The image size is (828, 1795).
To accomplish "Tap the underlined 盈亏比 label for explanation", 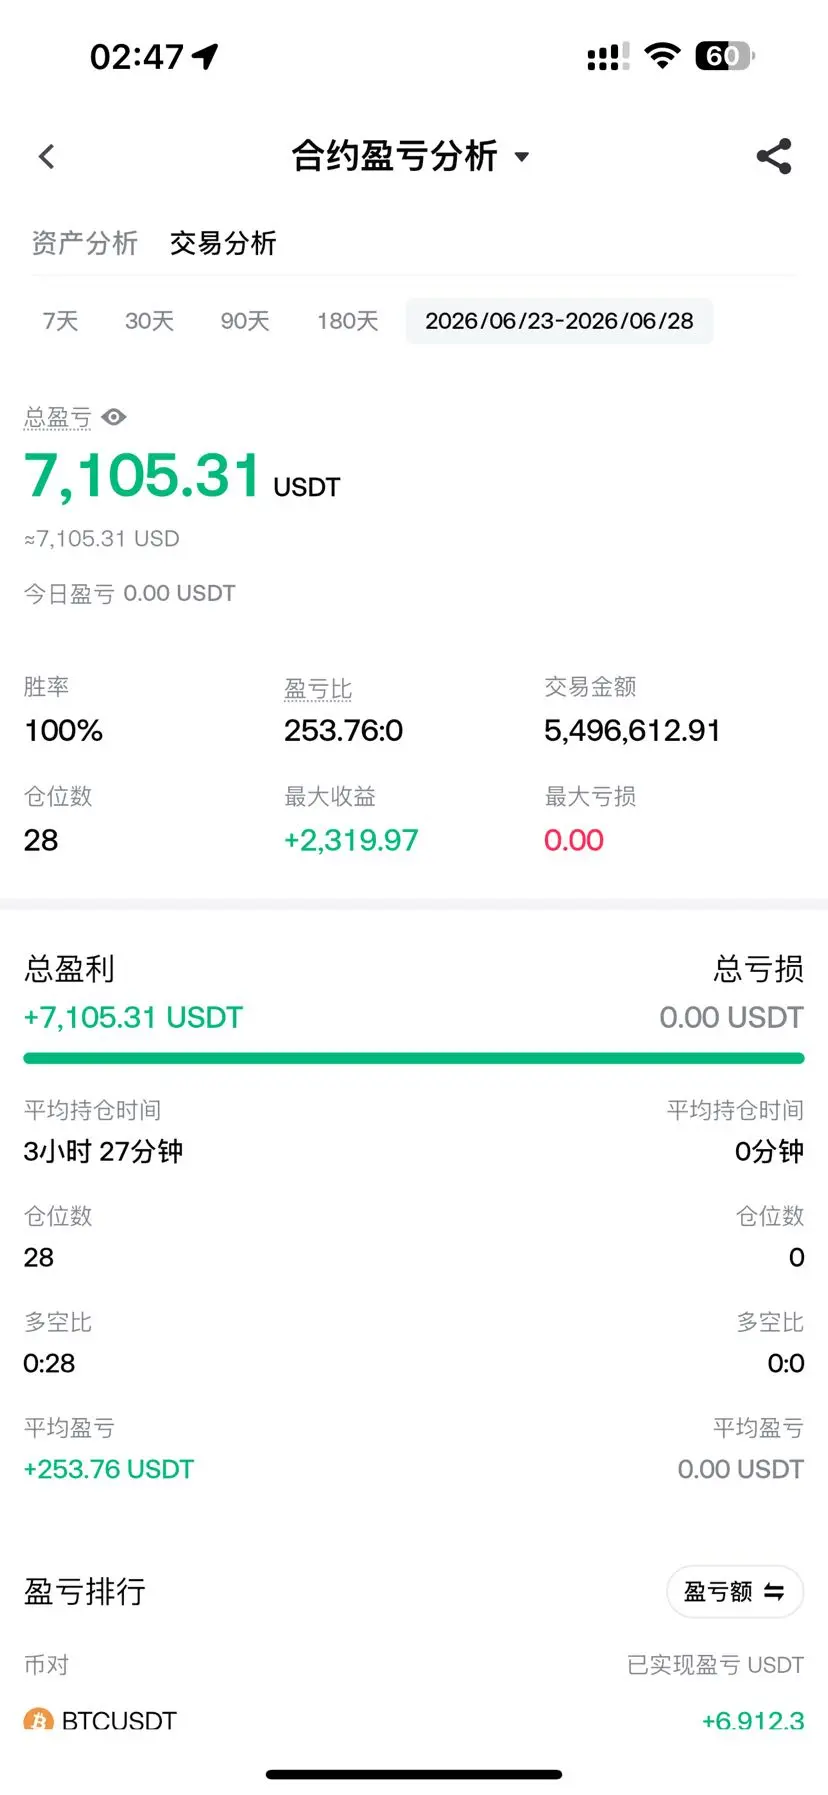I will pyautogui.click(x=318, y=689).
